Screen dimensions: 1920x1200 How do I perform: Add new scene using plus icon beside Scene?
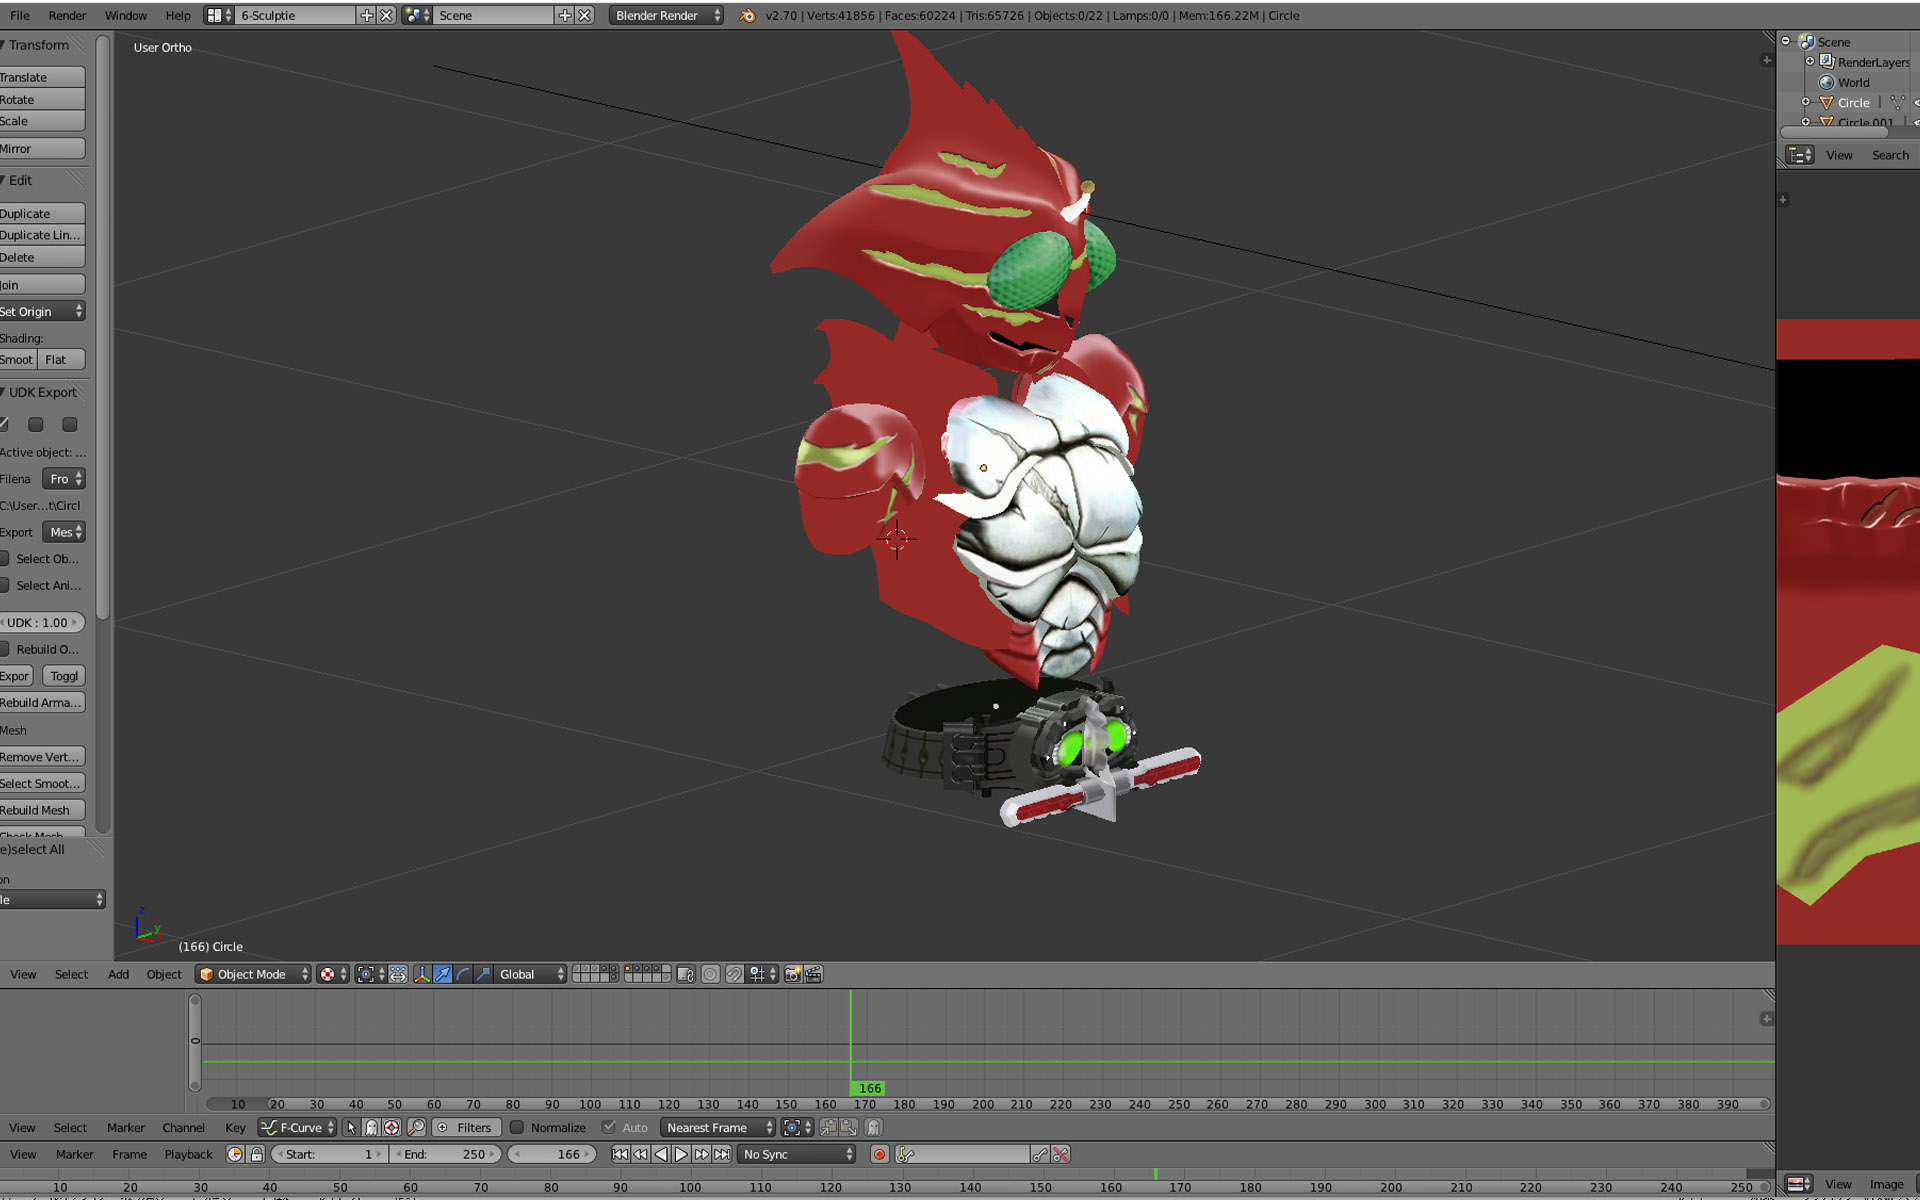tap(565, 15)
